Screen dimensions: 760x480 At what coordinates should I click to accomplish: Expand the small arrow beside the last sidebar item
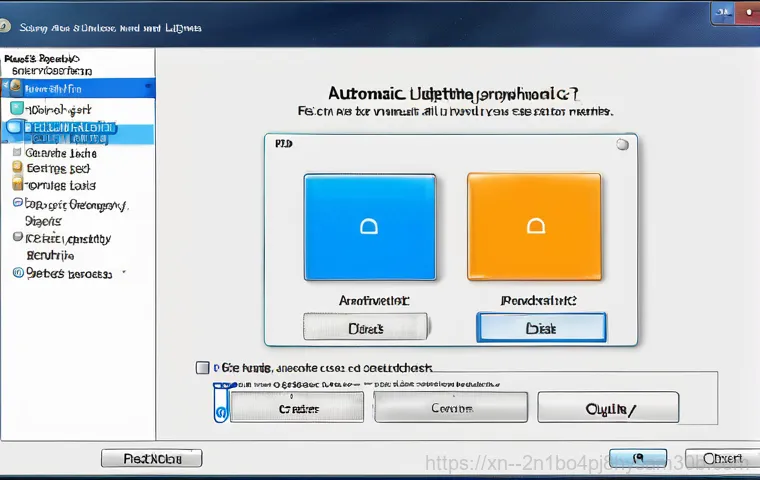(124, 272)
